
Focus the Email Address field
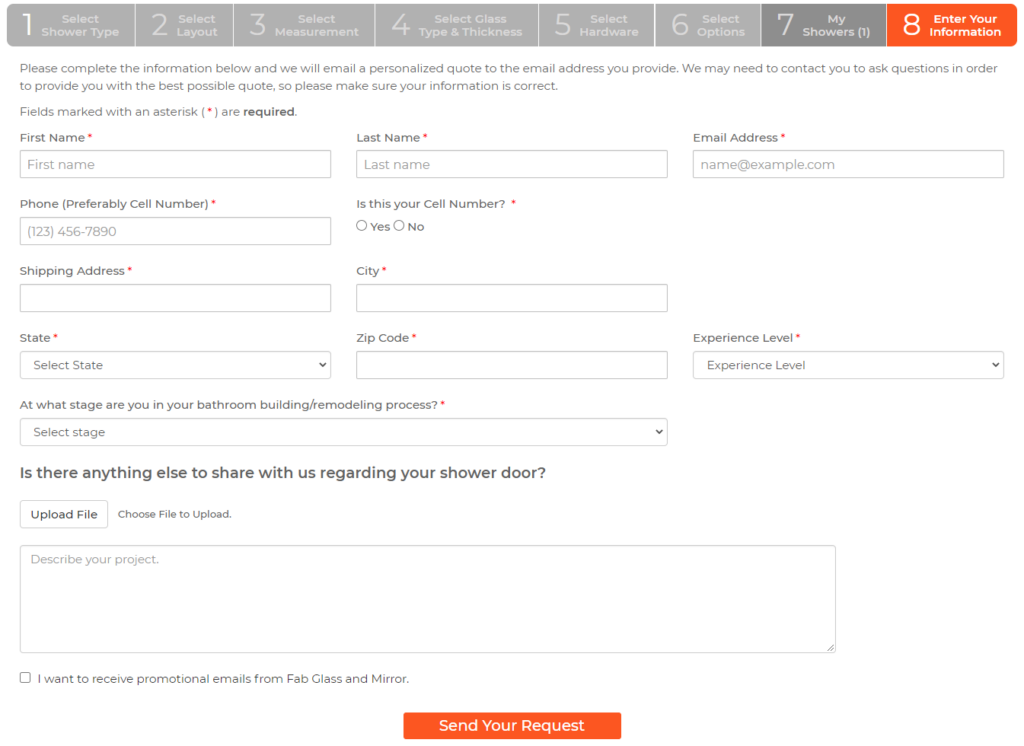point(848,164)
